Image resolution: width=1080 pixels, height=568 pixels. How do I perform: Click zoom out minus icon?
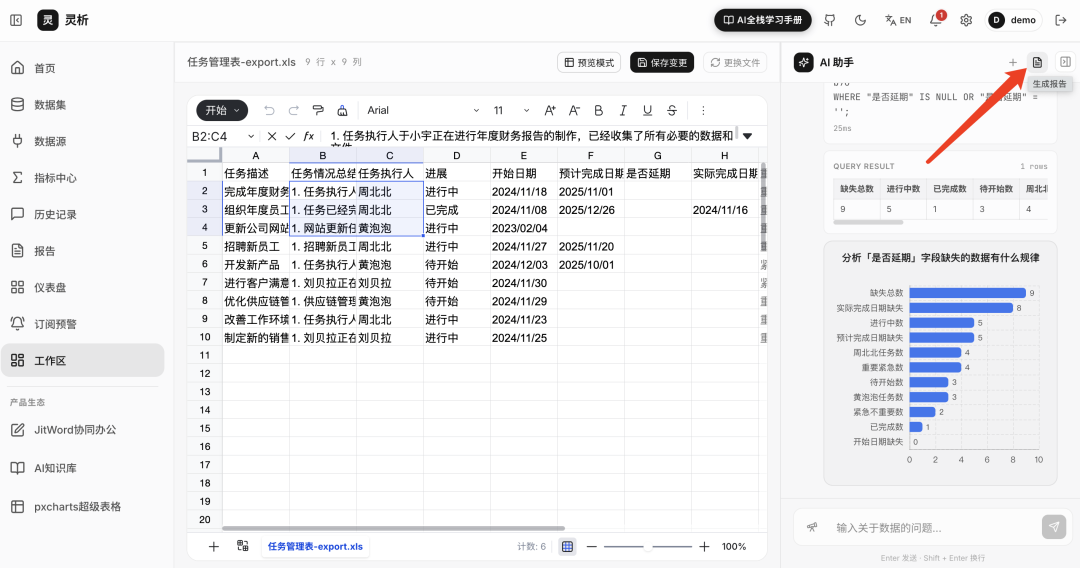click(592, 547)
